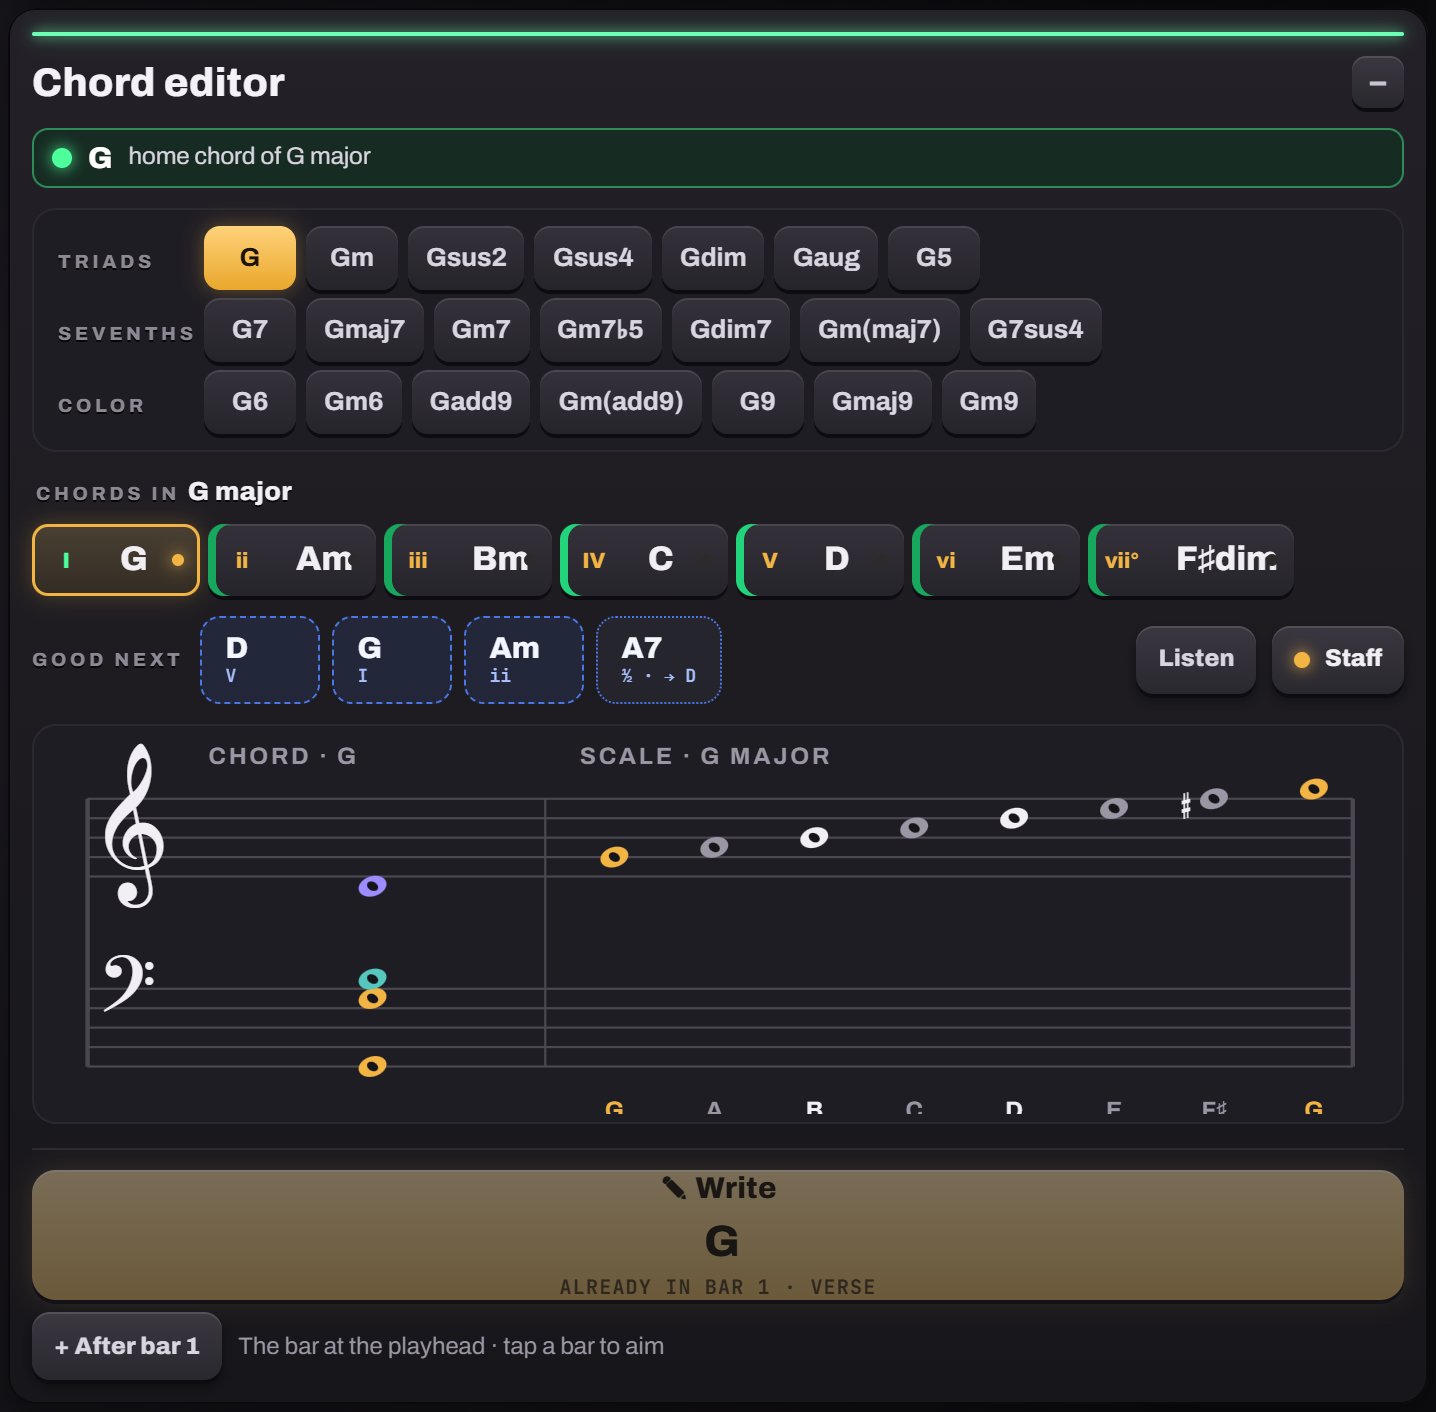
Task: Pick the G7 seventh chord
Action: pyautogui.click(x=250, y=330)
